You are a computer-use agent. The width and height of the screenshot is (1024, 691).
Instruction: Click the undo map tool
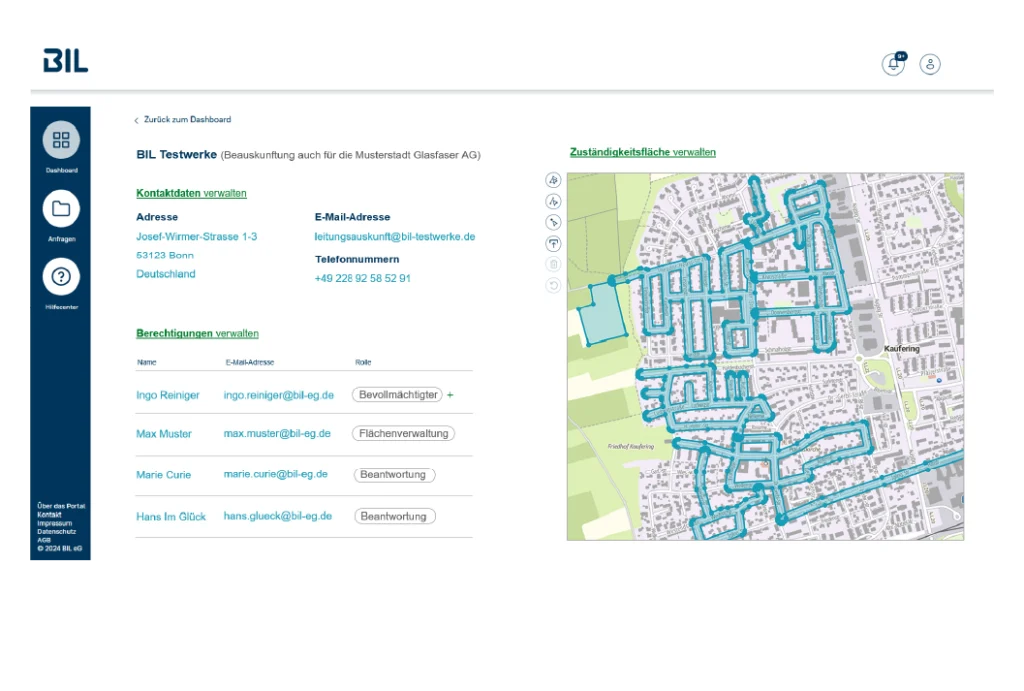coord(553,286)
